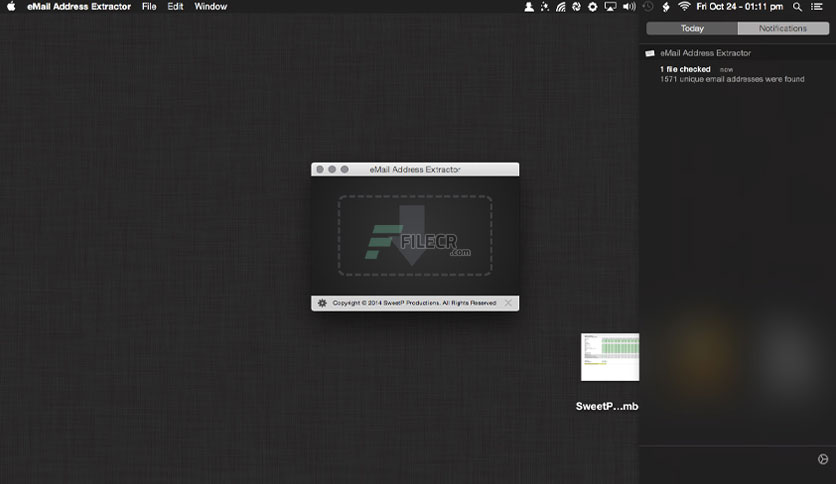Open settings gear in extractor window footer

pyautogui.click(x=322, y=303)
